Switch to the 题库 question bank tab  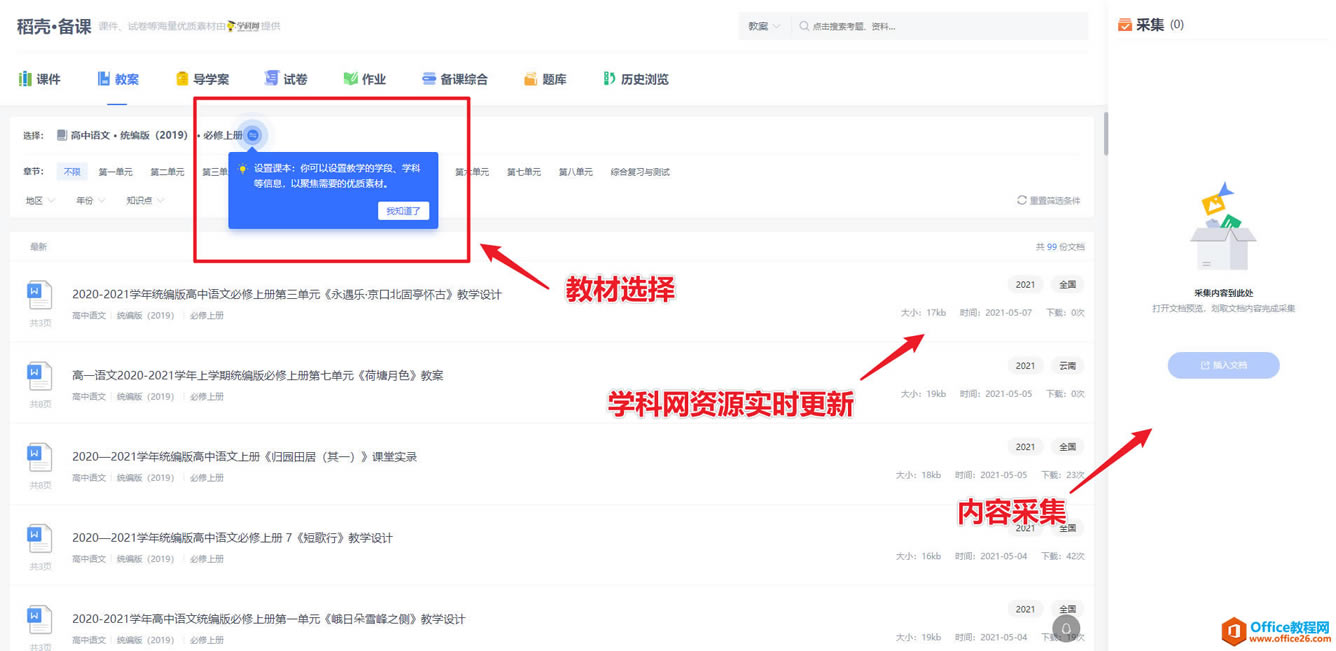(545, 79)
